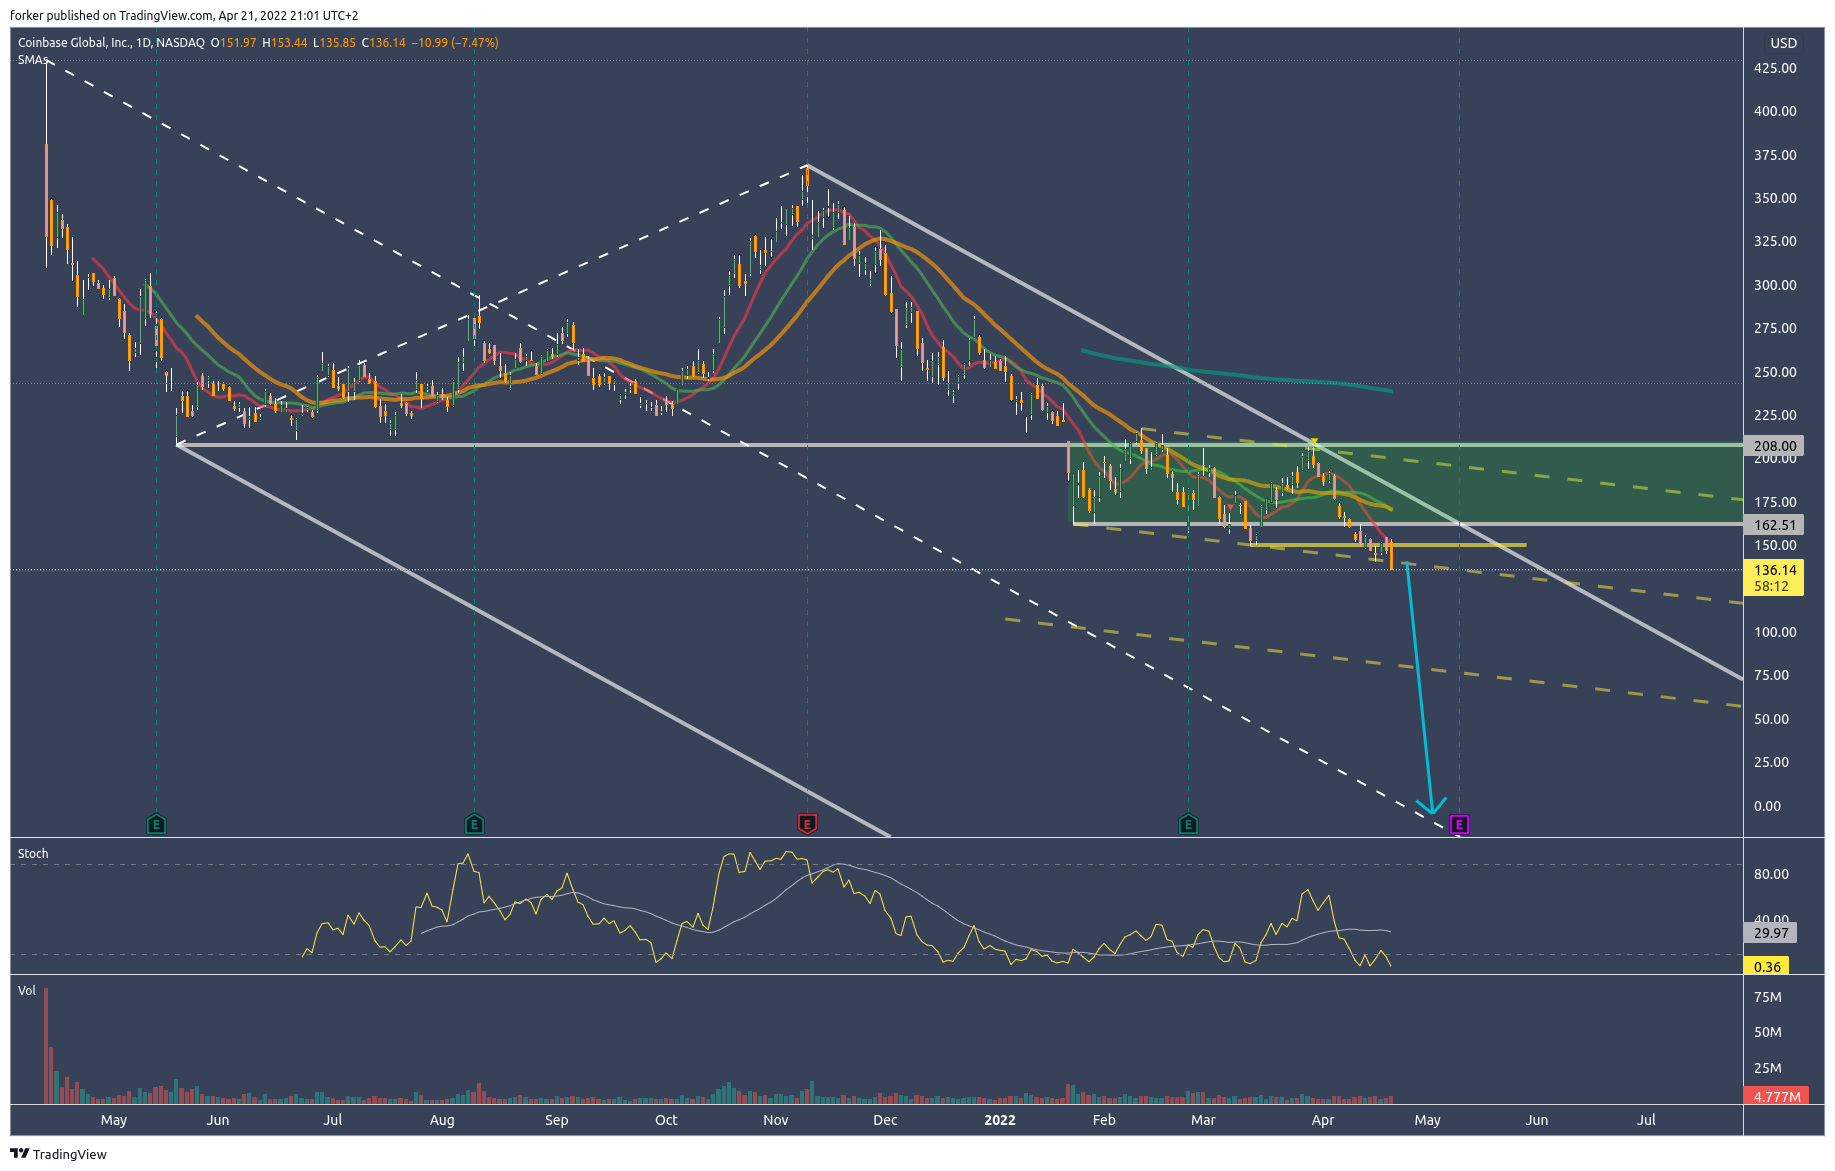
Task: Click the open price value O151.97
Action: [233, 43]
